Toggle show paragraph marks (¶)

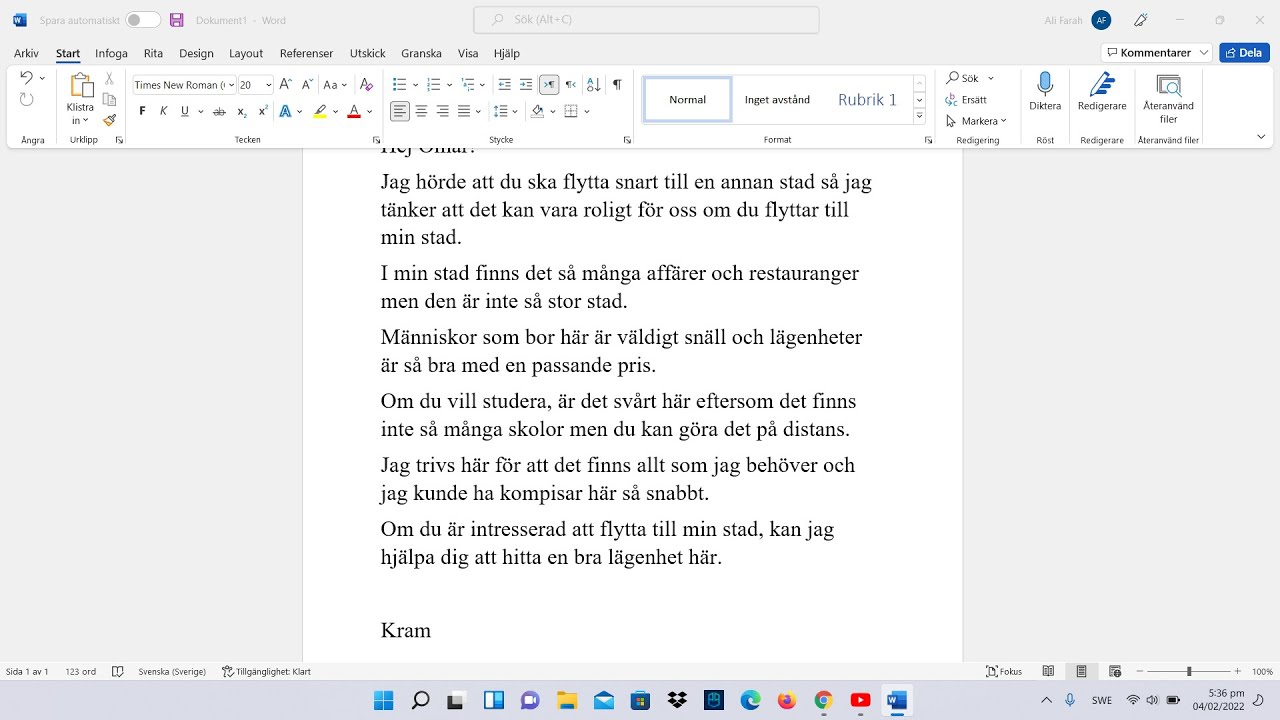617,85
